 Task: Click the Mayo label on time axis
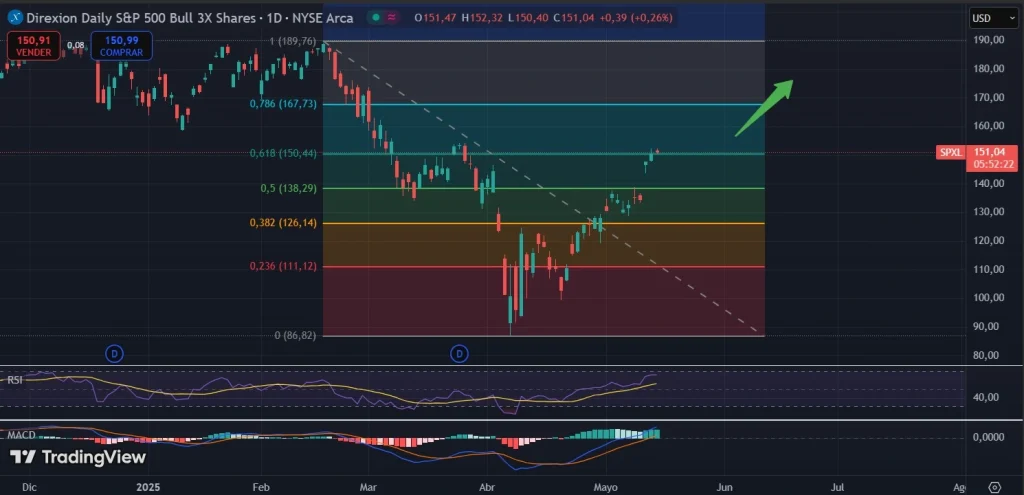[605, 487]
